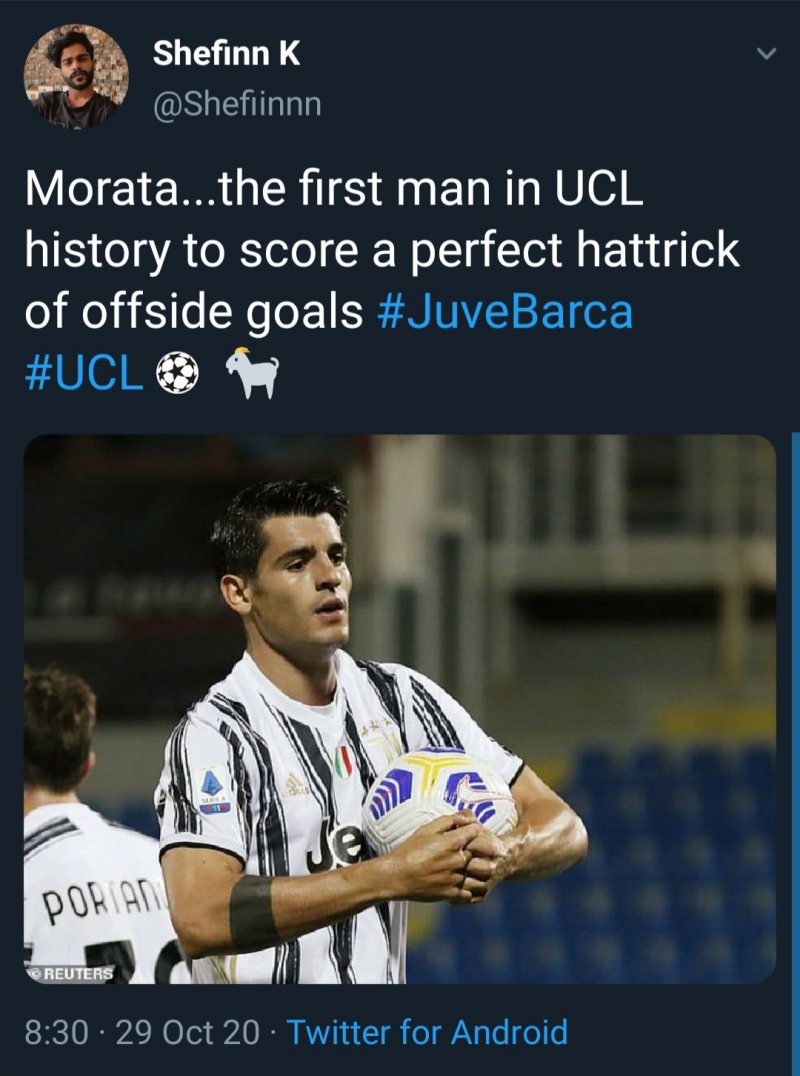The height and width of the screenshot is (1076, 800).
Task: Click the Reuters watermark on the photo
Action: pyautogui.click(x=70, y=971)
